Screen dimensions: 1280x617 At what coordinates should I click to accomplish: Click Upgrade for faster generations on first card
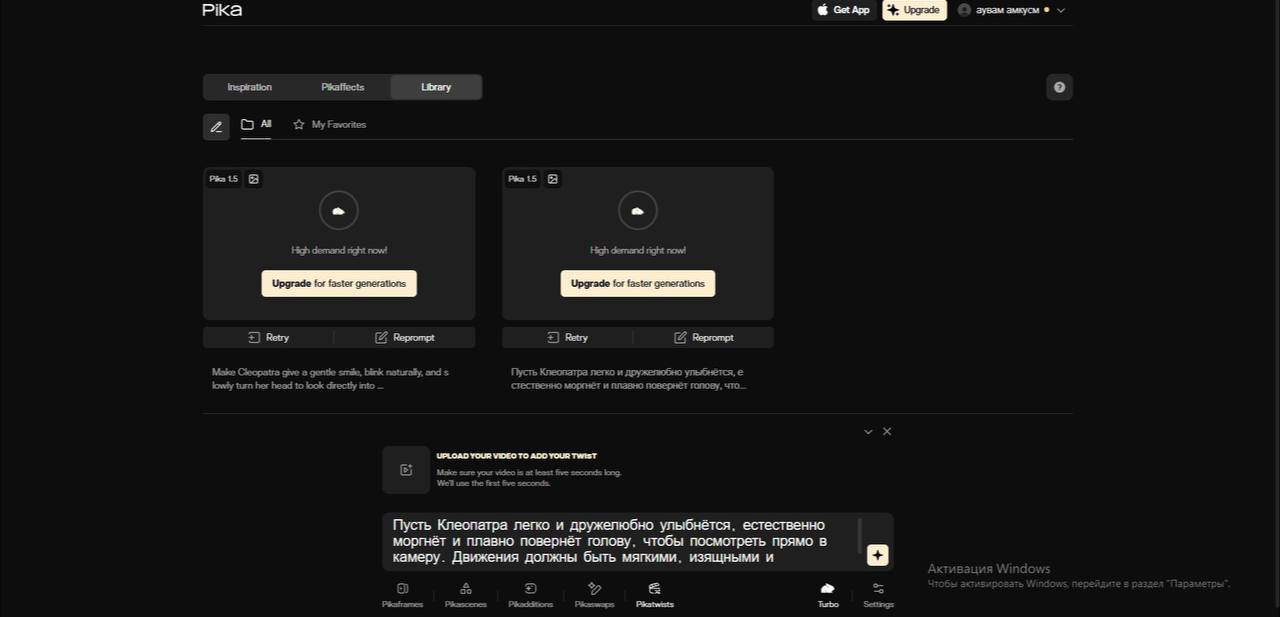click(339, 283)
